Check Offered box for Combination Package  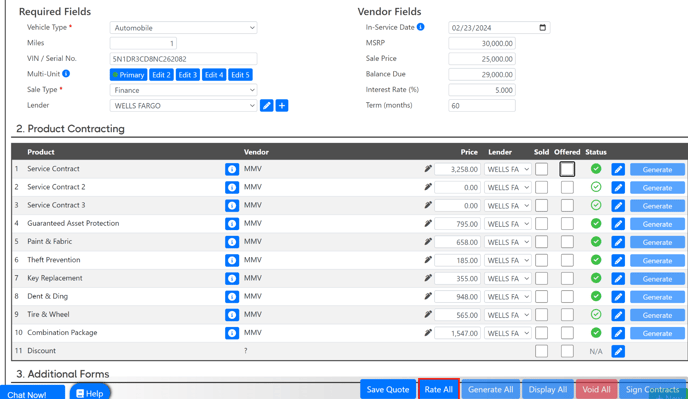point(567,333)
